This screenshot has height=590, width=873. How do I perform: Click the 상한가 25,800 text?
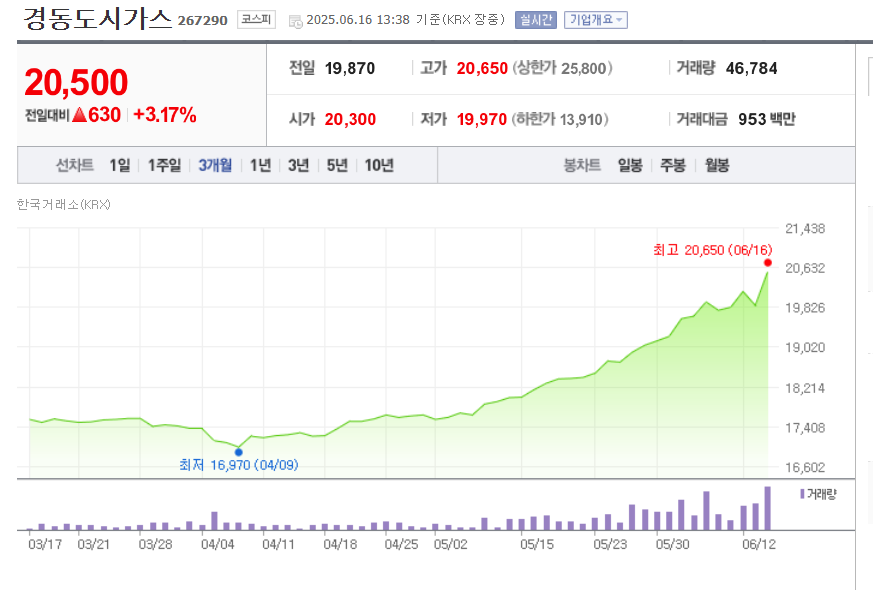point(562,68)
